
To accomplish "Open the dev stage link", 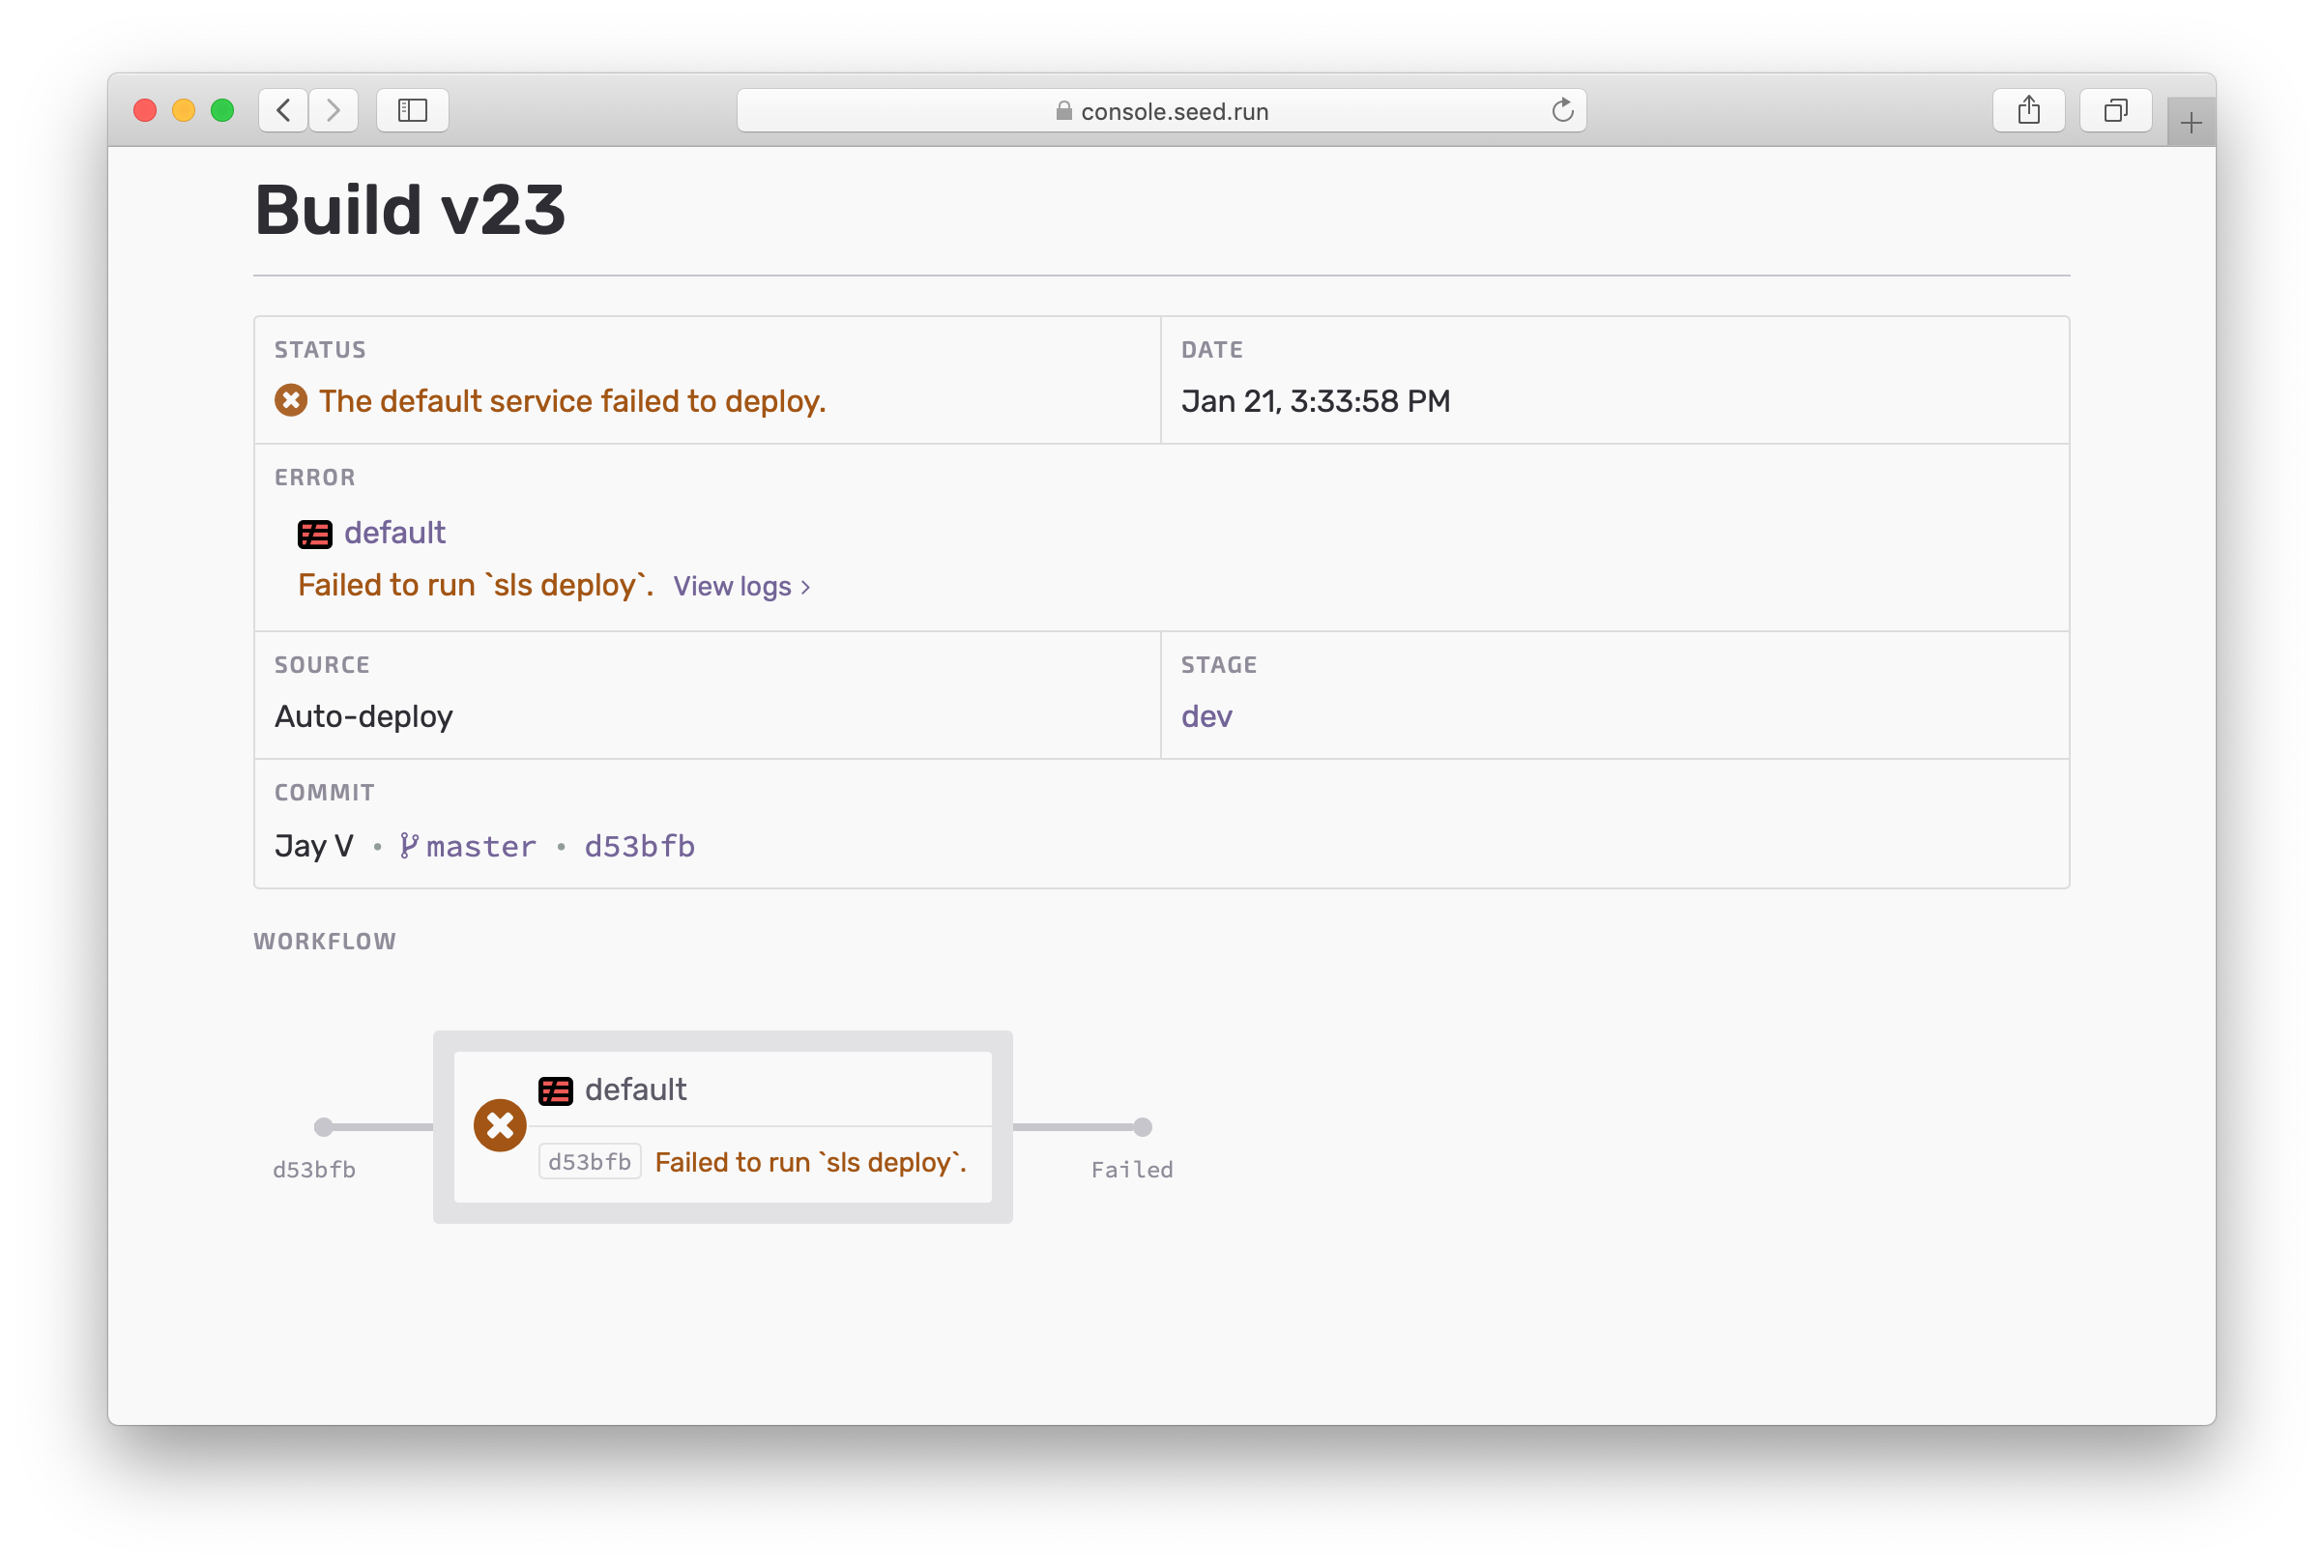I will coord(1206,717).
